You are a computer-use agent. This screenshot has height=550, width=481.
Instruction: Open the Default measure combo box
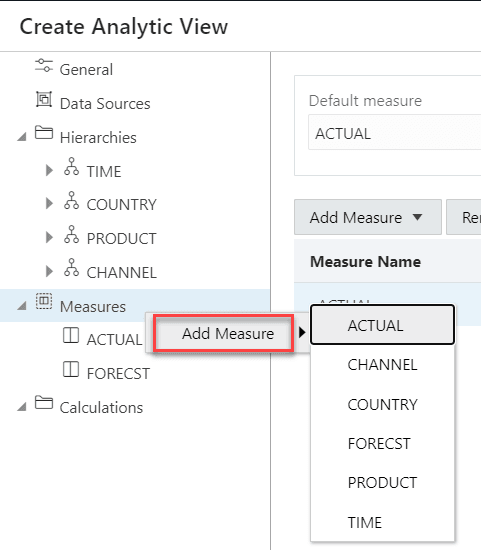point(395,132)
